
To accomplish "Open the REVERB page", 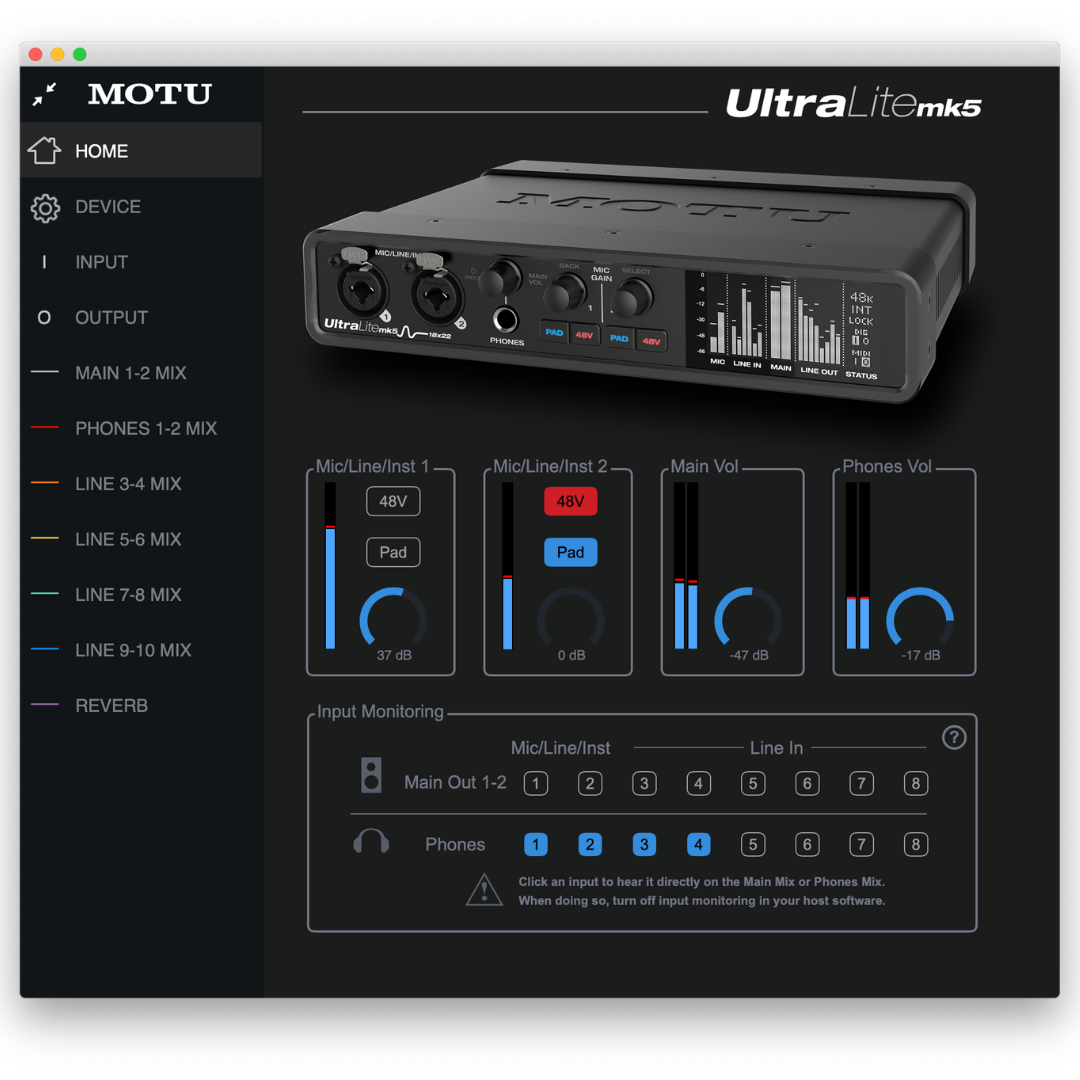I will coord(141,705).
